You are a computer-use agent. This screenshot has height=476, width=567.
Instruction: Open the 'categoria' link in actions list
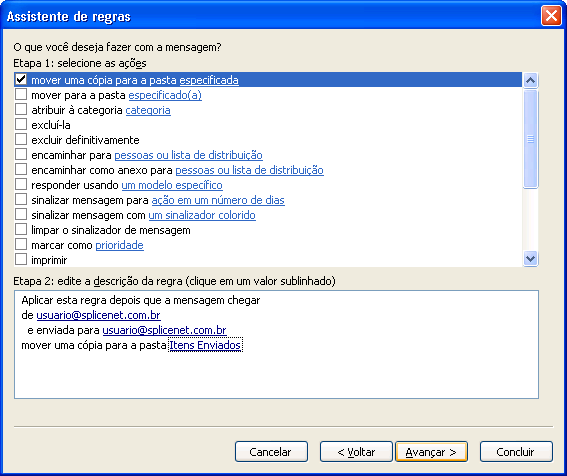tap(148, 110)
